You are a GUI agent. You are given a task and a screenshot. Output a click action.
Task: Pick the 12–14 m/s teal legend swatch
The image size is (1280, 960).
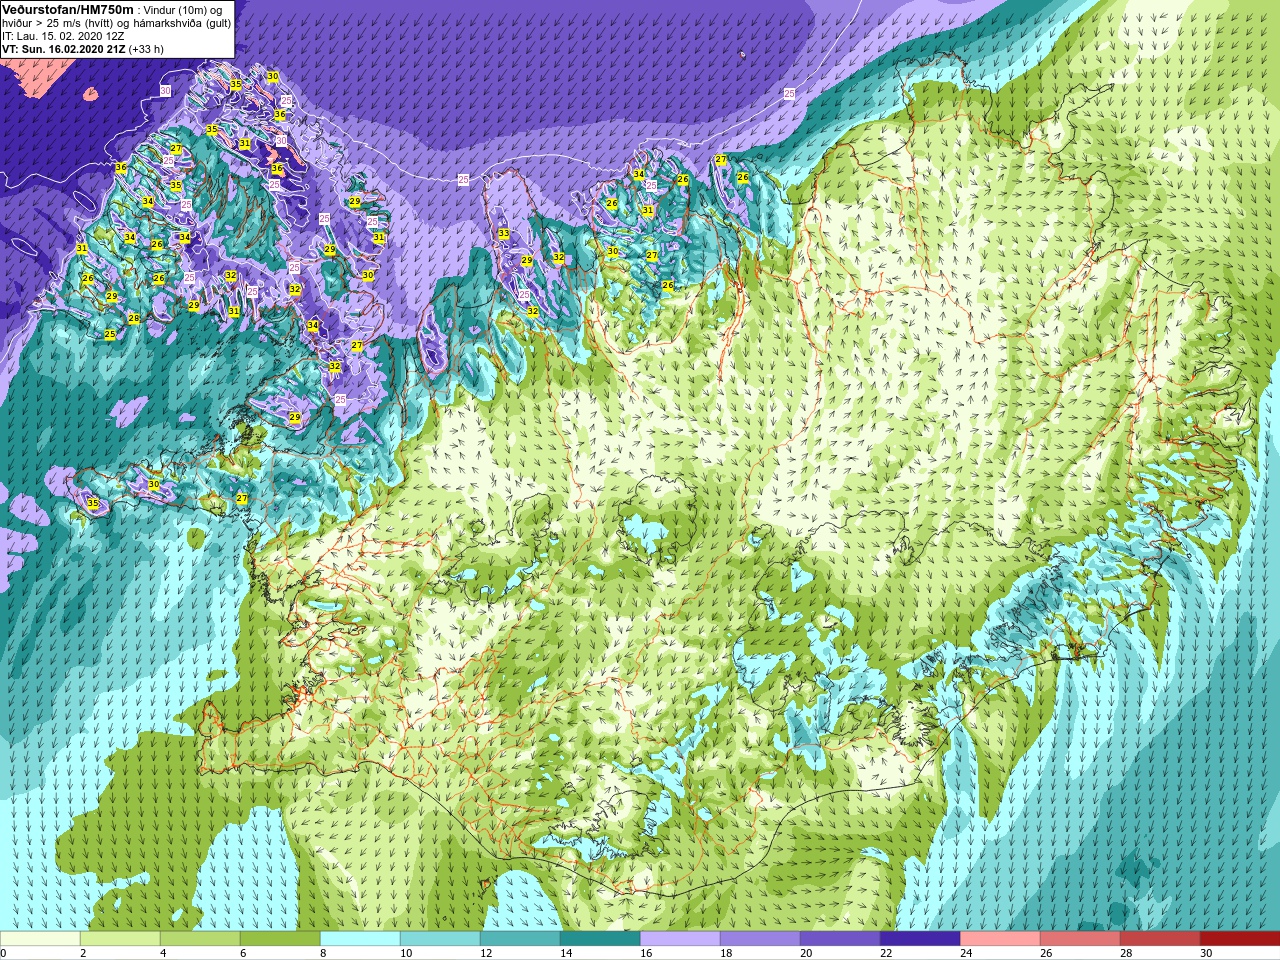pos(520,939)
